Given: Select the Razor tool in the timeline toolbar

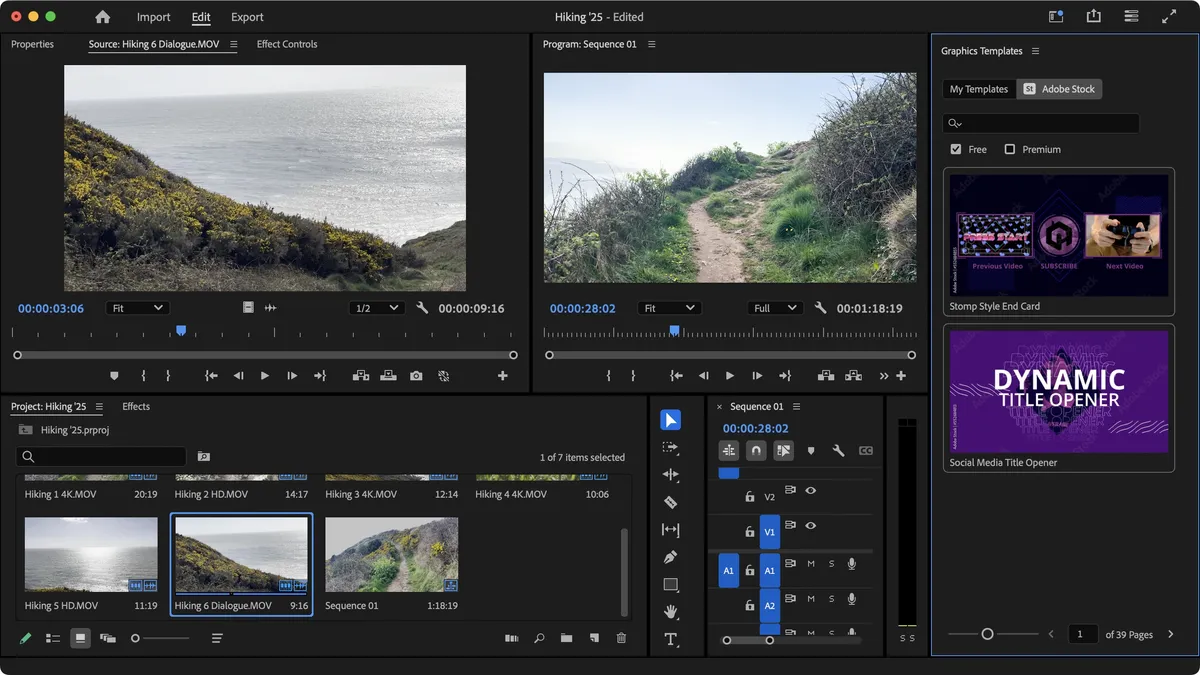Looking at the screenshot, I should tap(670, 501).
